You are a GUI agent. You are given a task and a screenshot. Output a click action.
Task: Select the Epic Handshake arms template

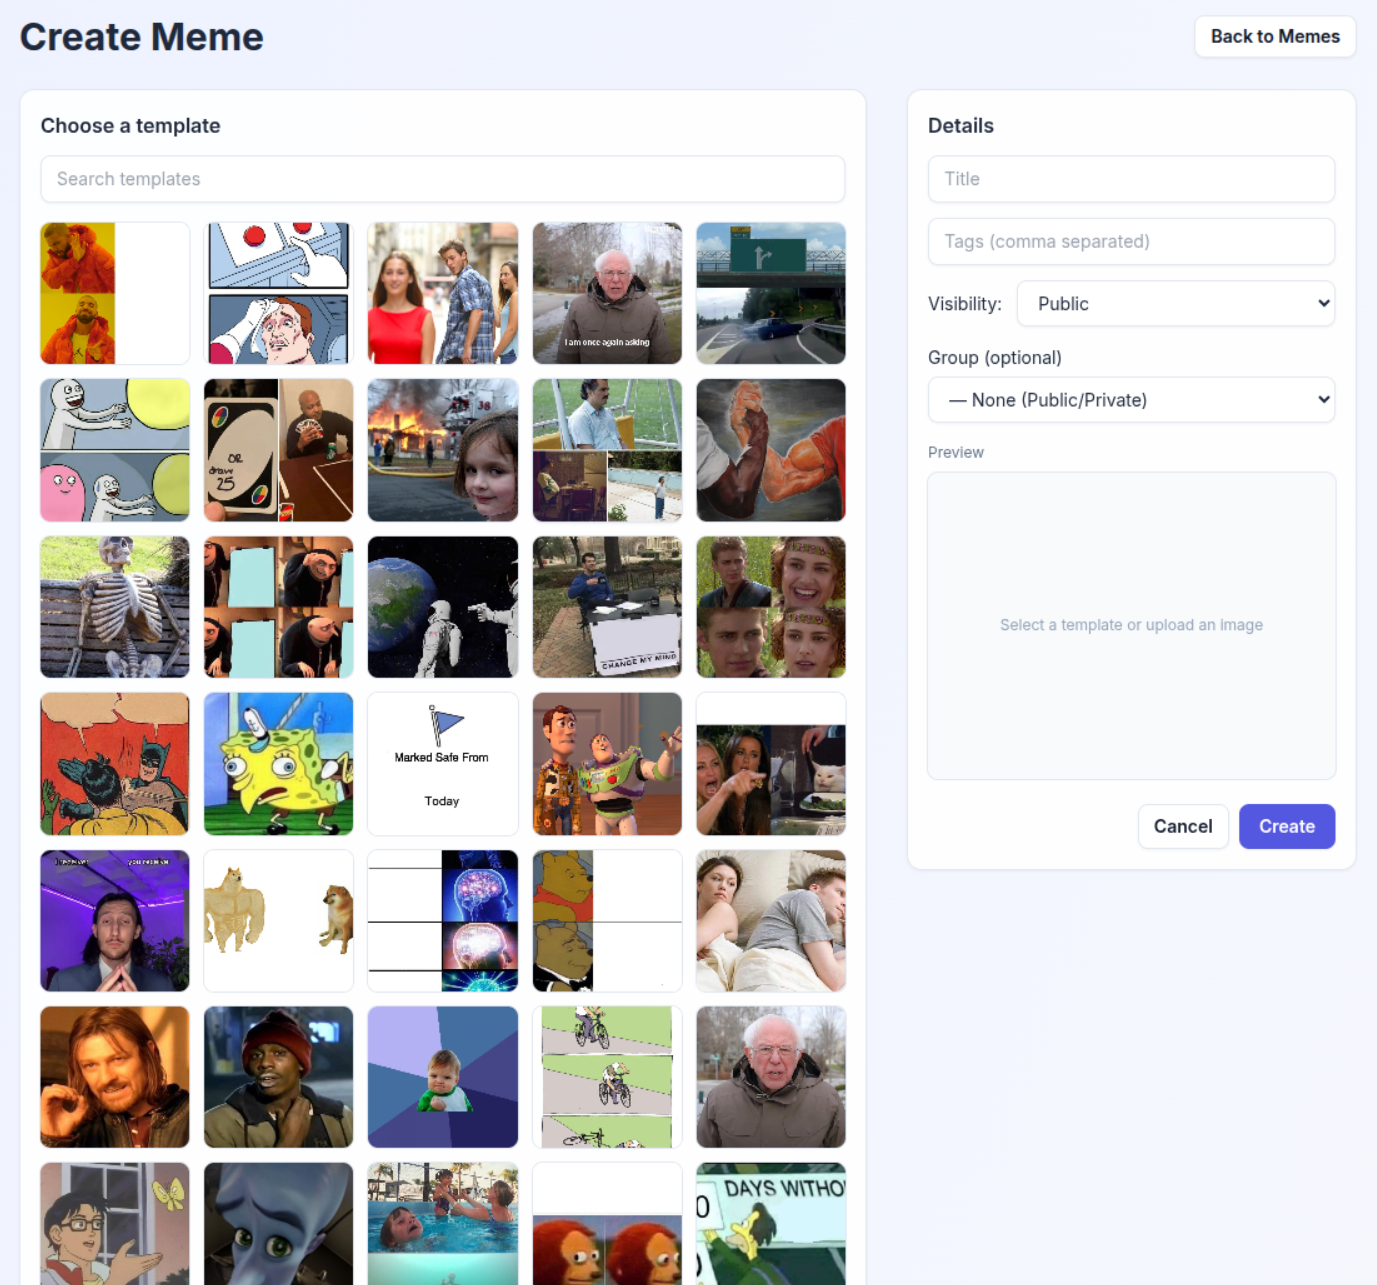(x=771, y=450)
